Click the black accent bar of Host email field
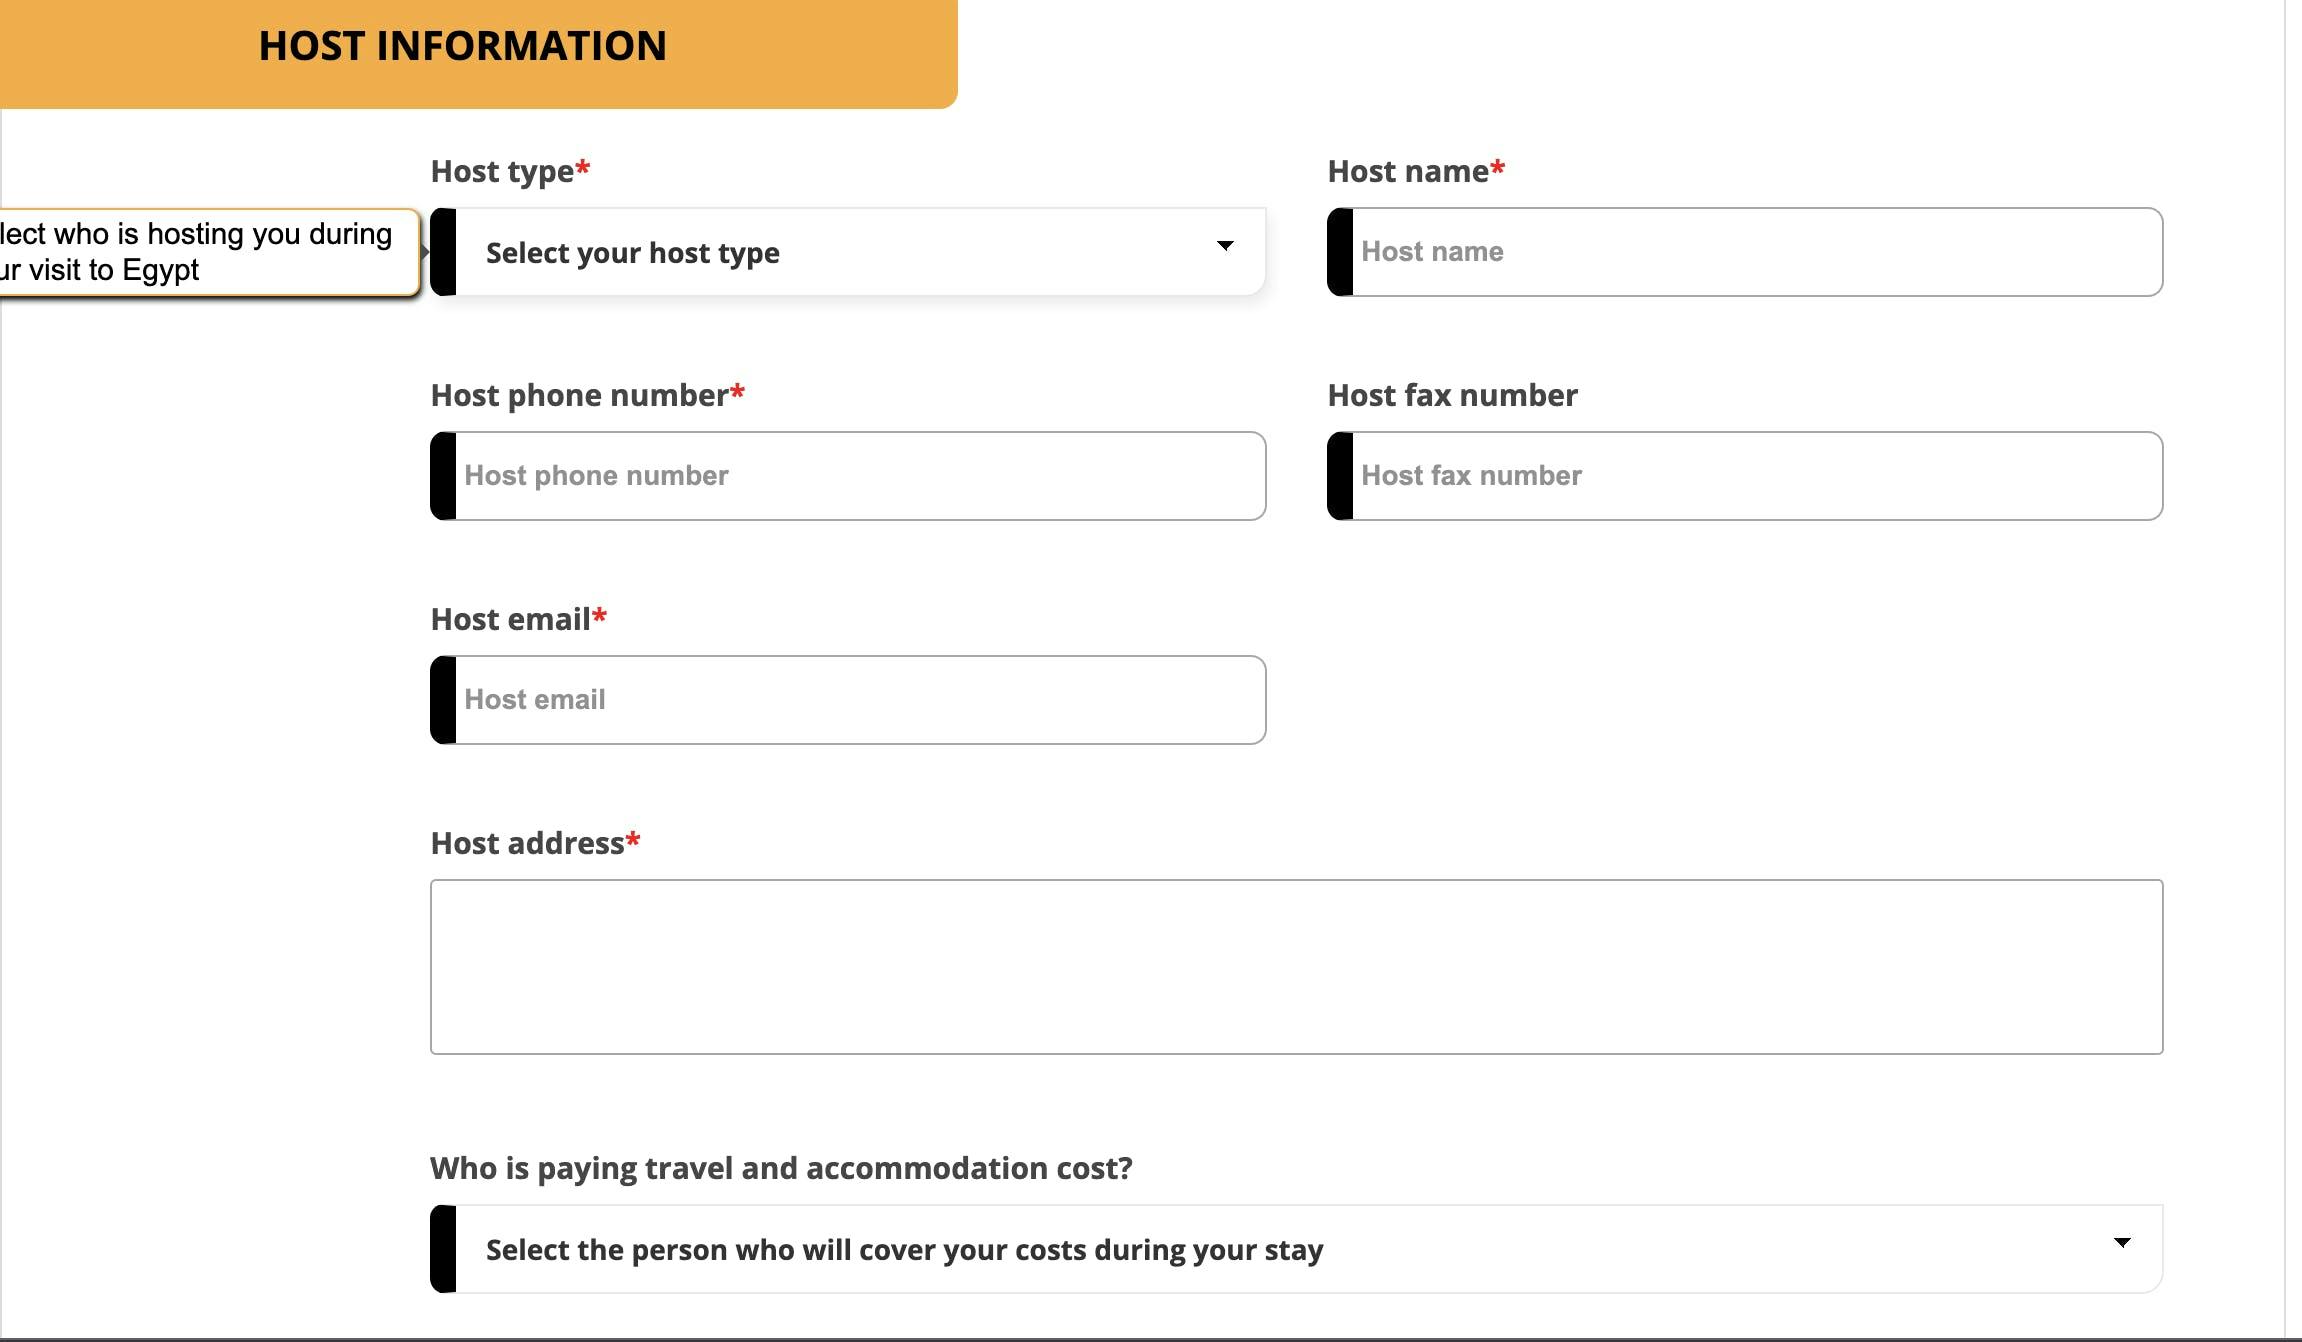Screen dimensions: 2302x1342 [x=443, y=700]
